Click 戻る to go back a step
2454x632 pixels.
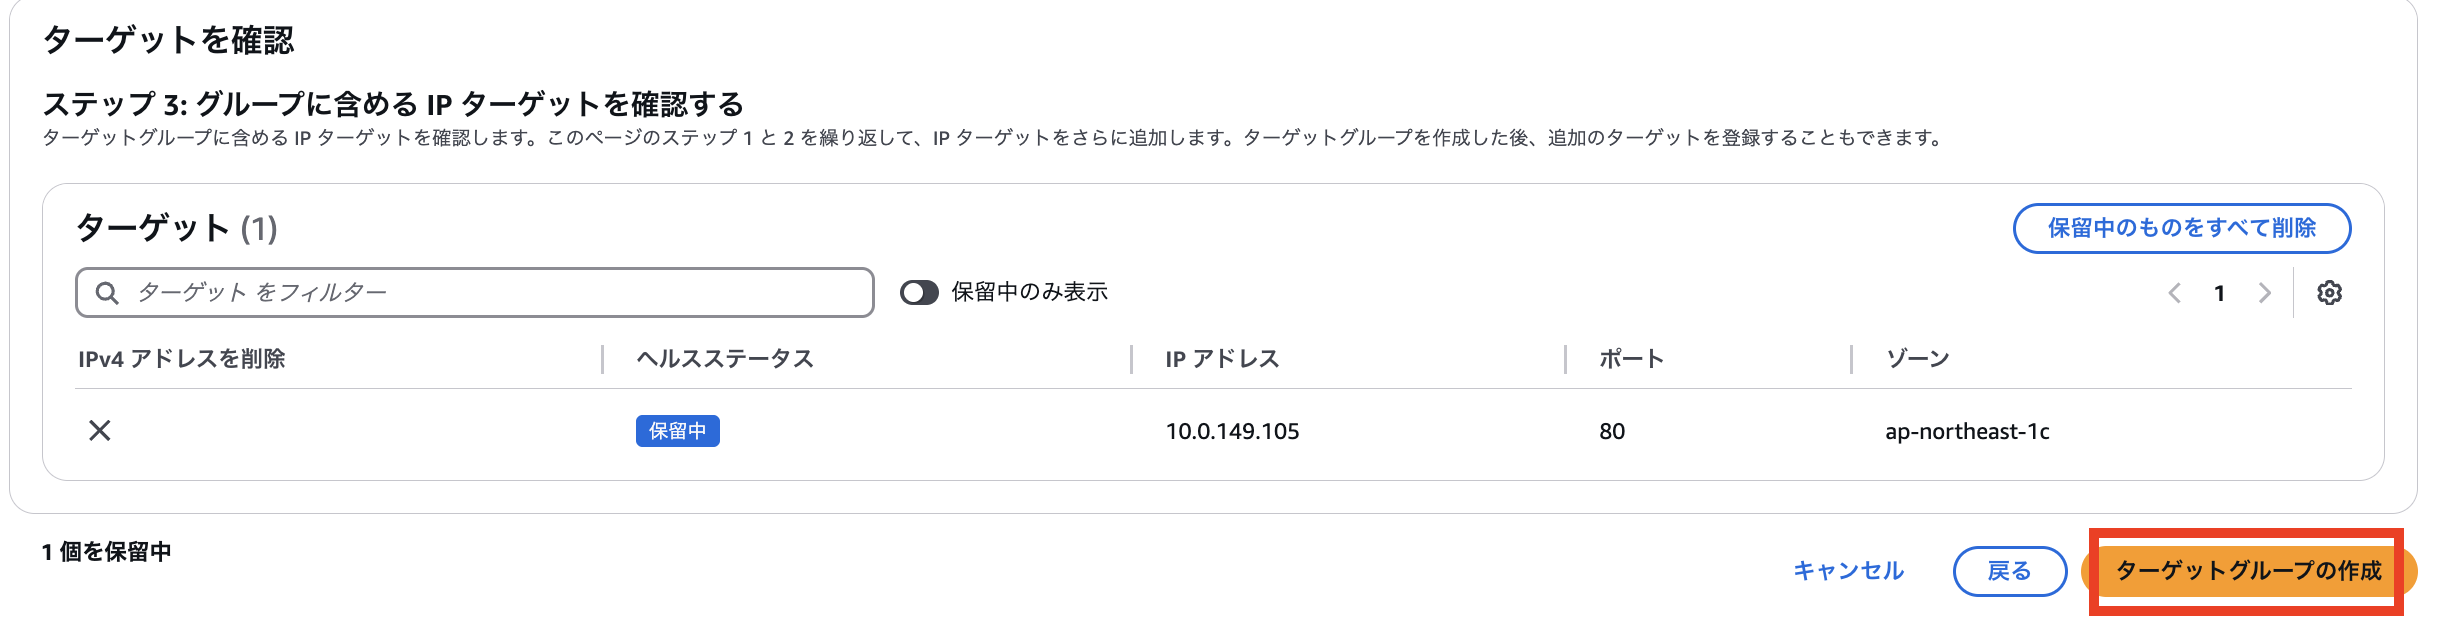coord(2010,571)
